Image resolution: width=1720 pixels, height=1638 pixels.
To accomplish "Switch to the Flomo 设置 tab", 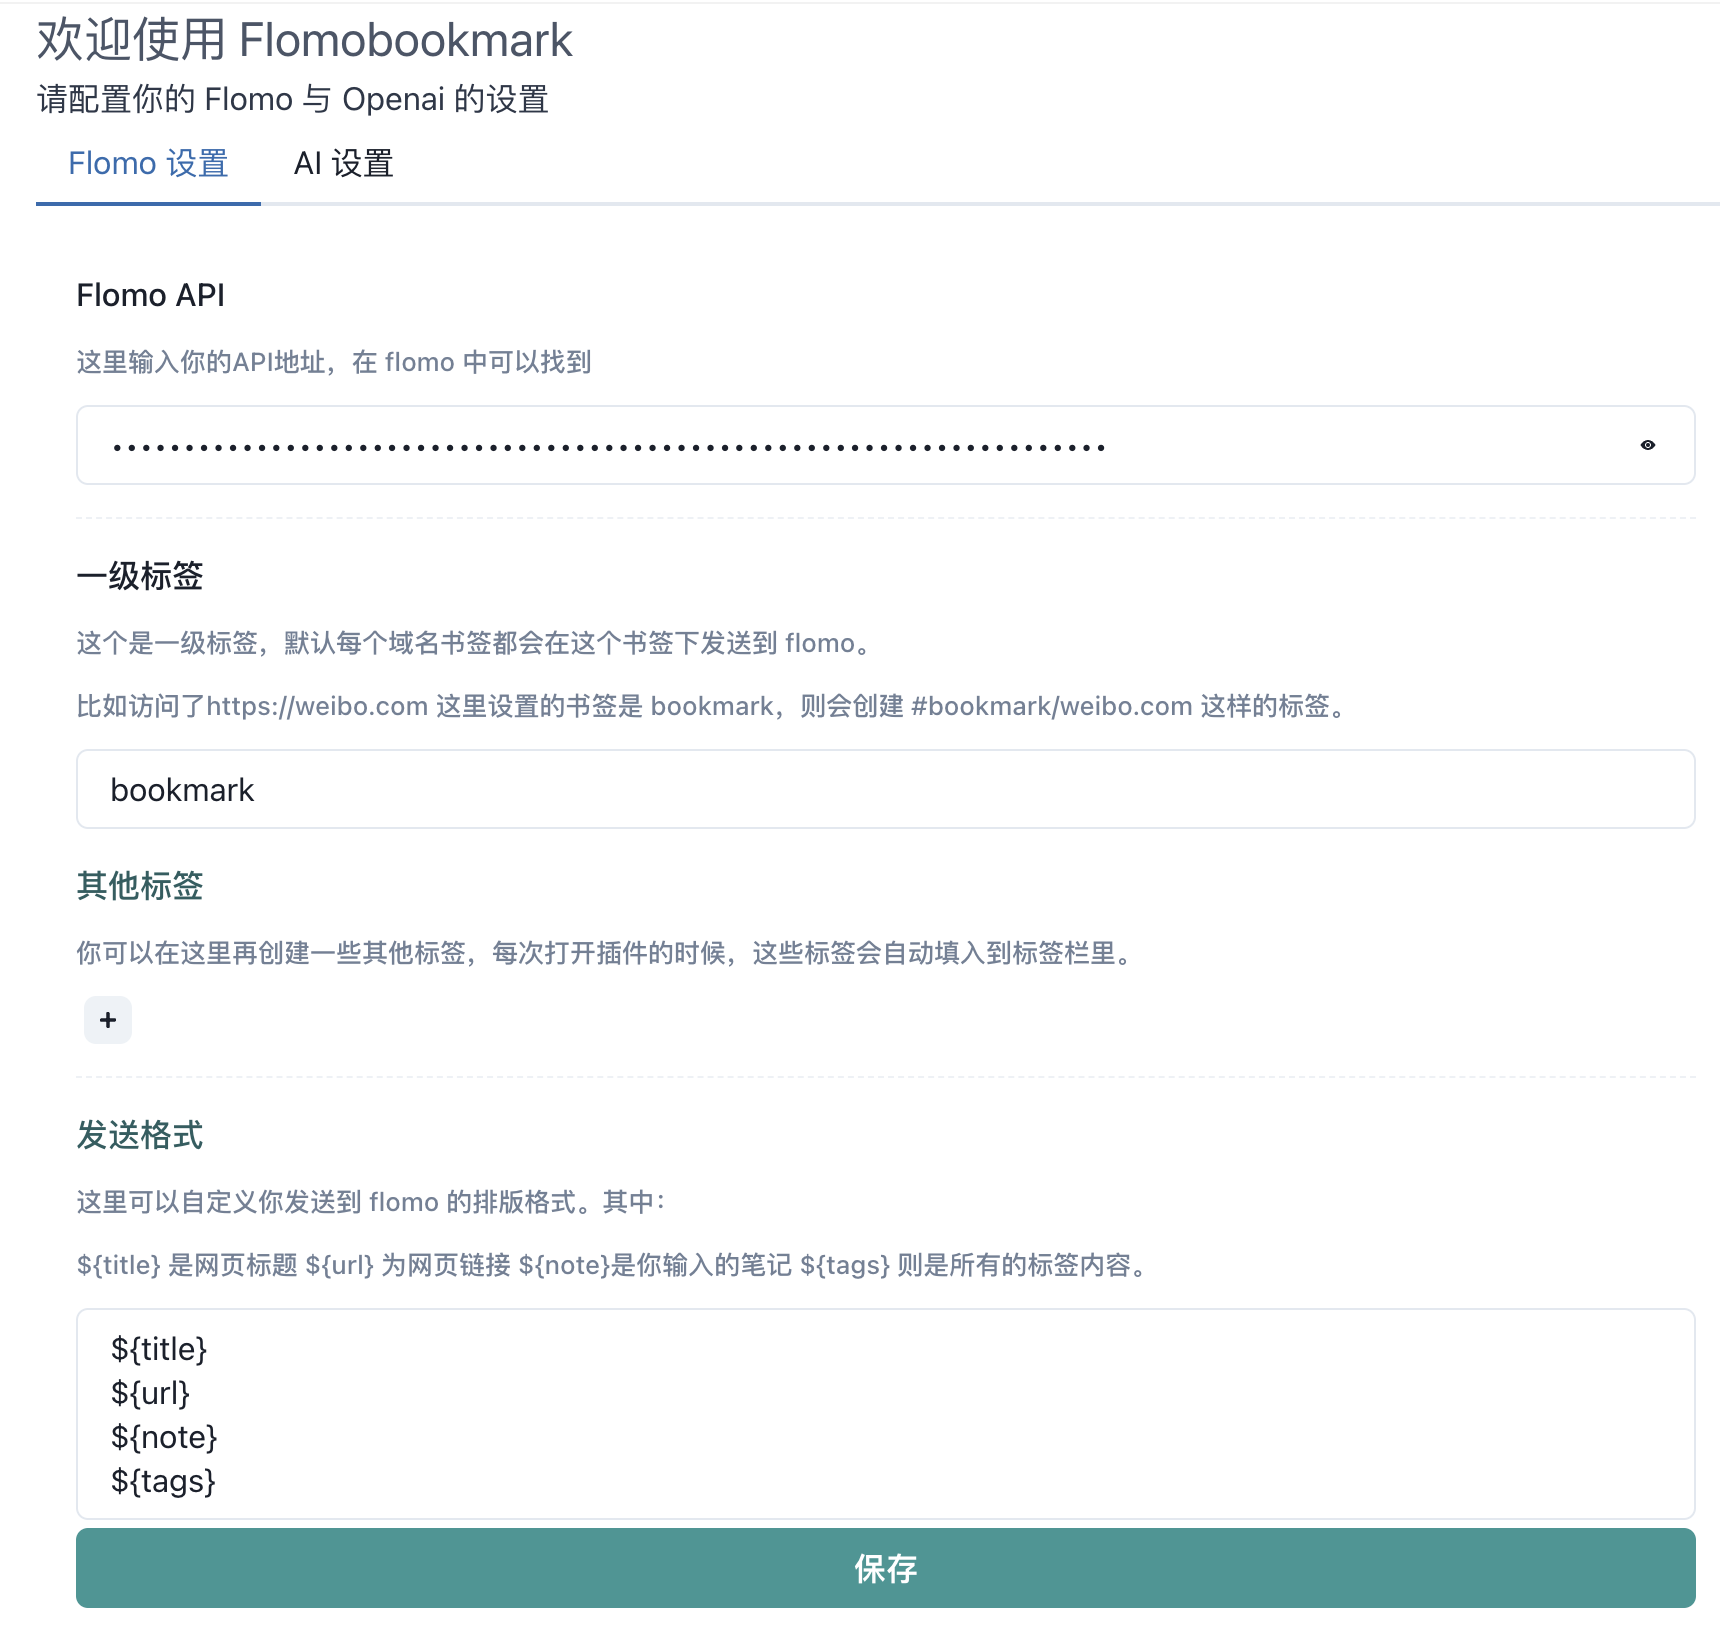I will [x=148, y=163].
